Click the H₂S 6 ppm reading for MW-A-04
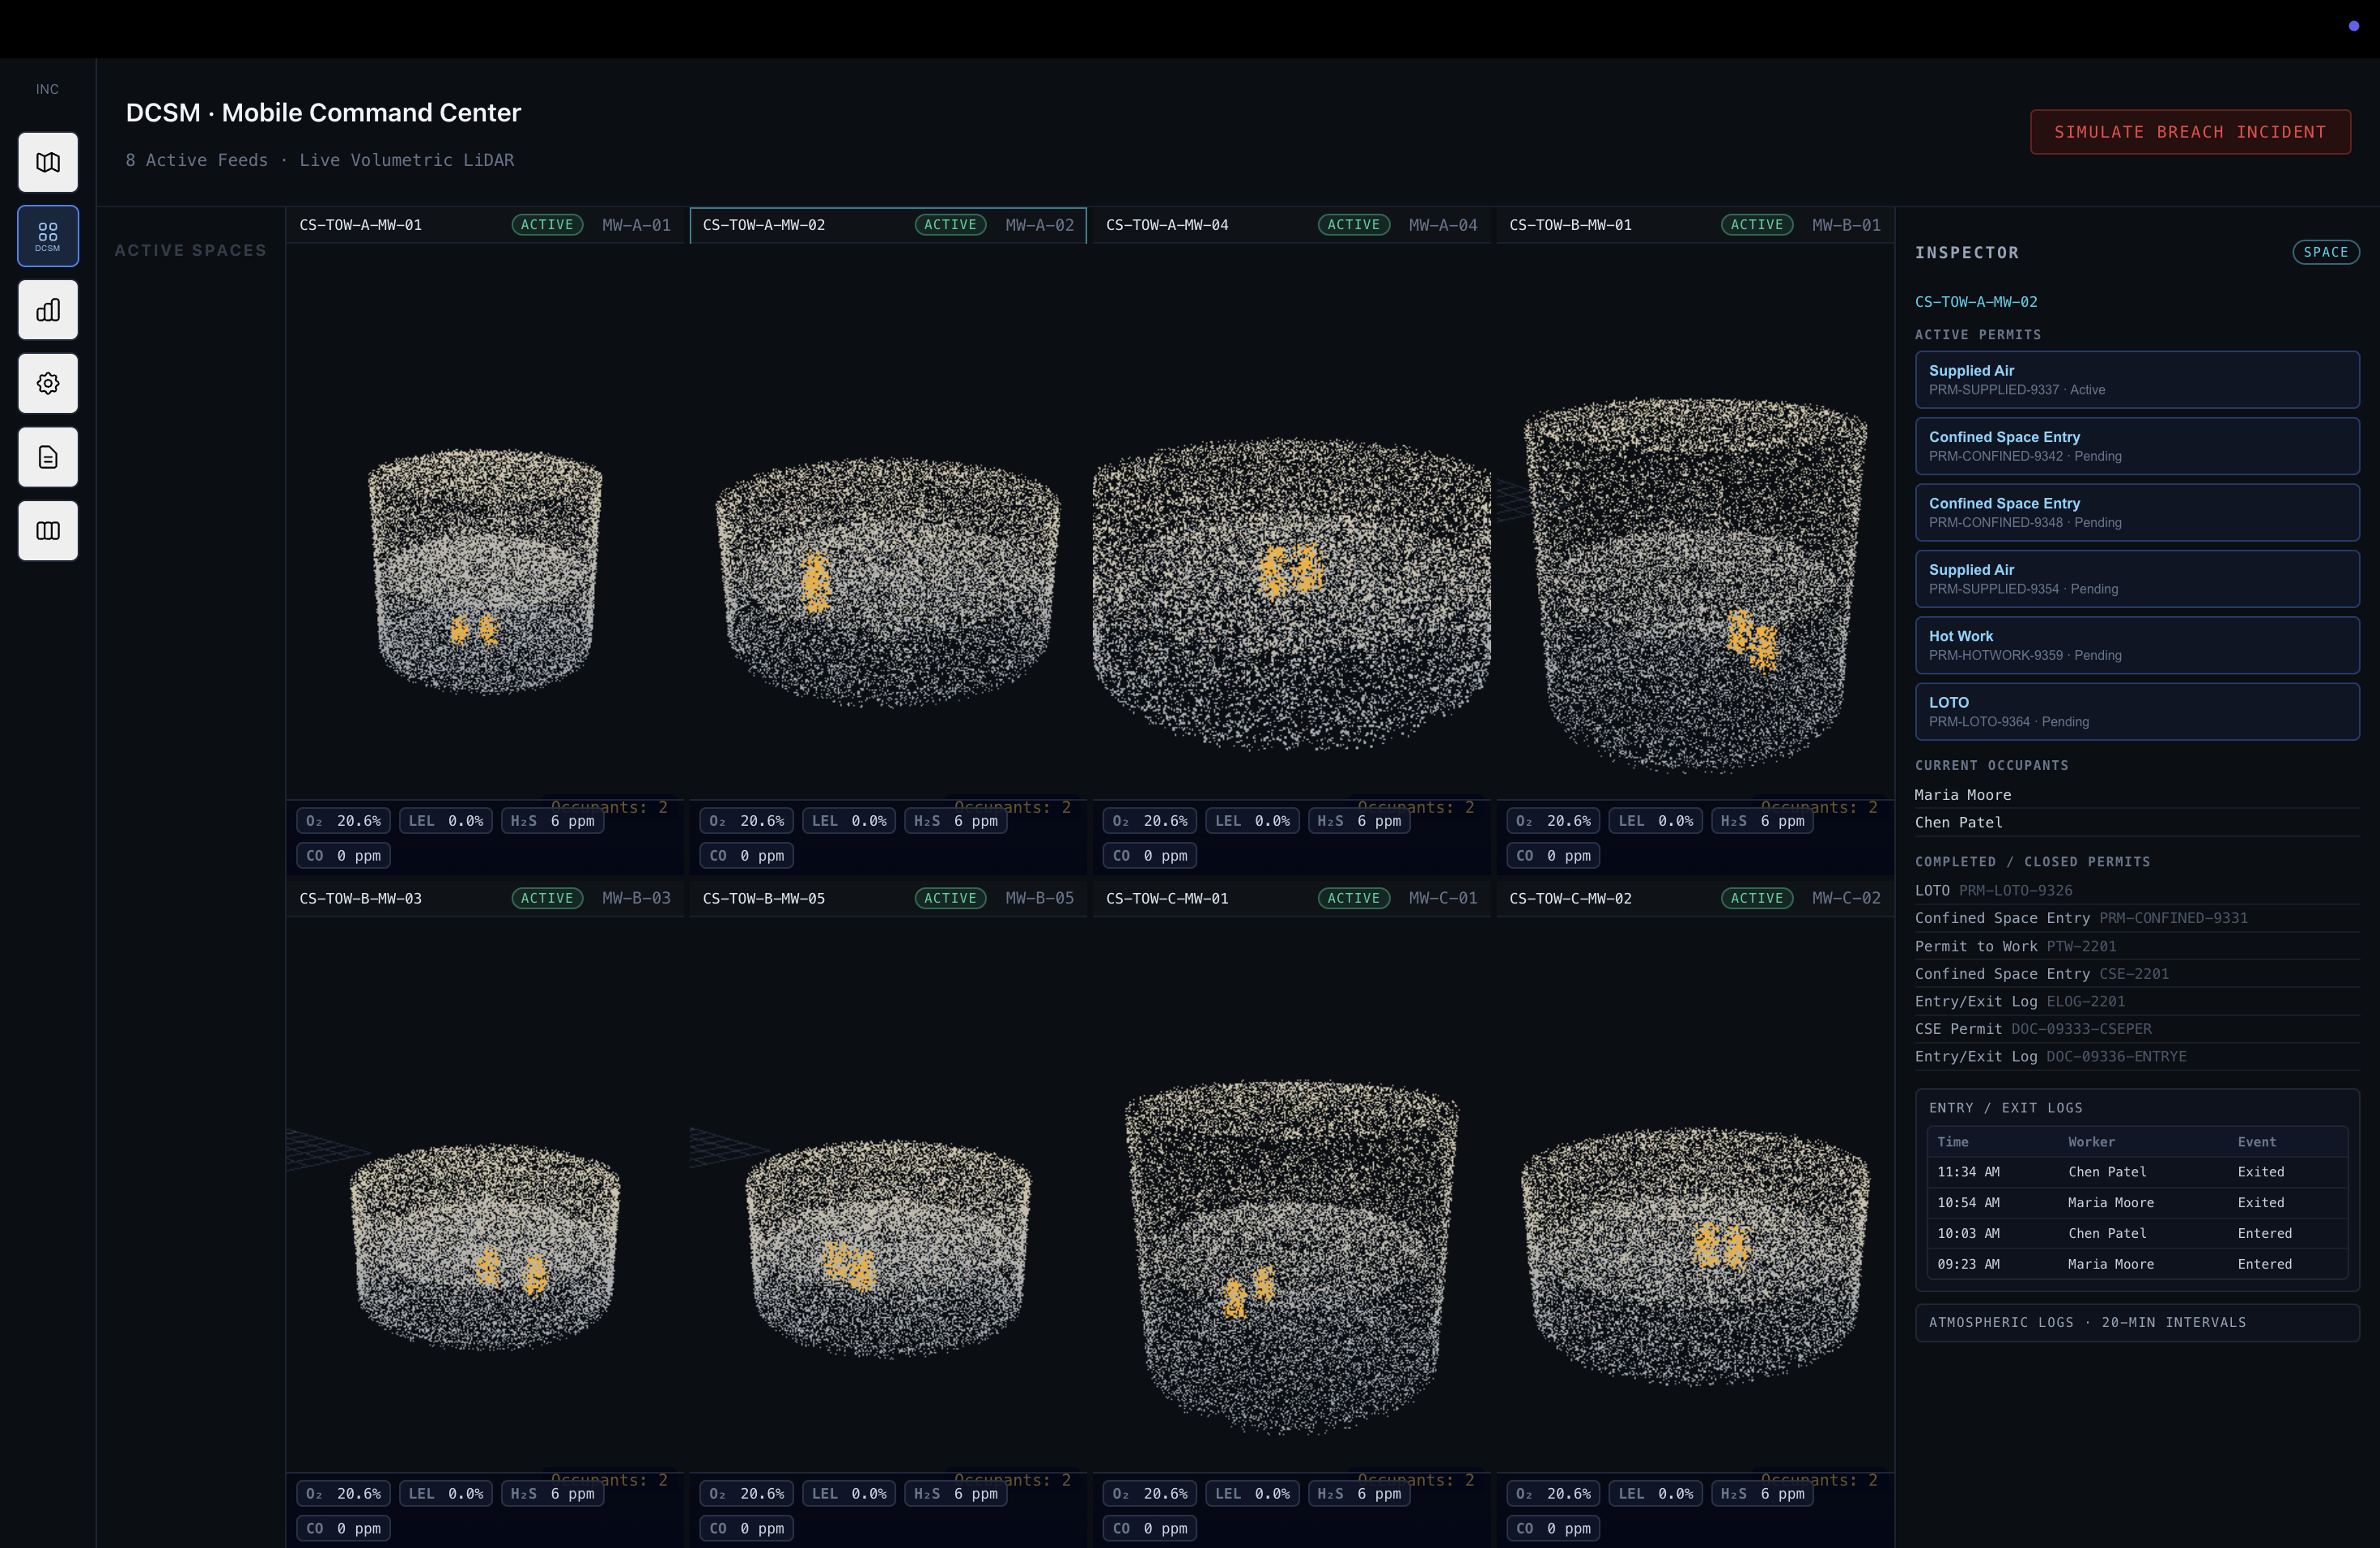 (1359, 821)
